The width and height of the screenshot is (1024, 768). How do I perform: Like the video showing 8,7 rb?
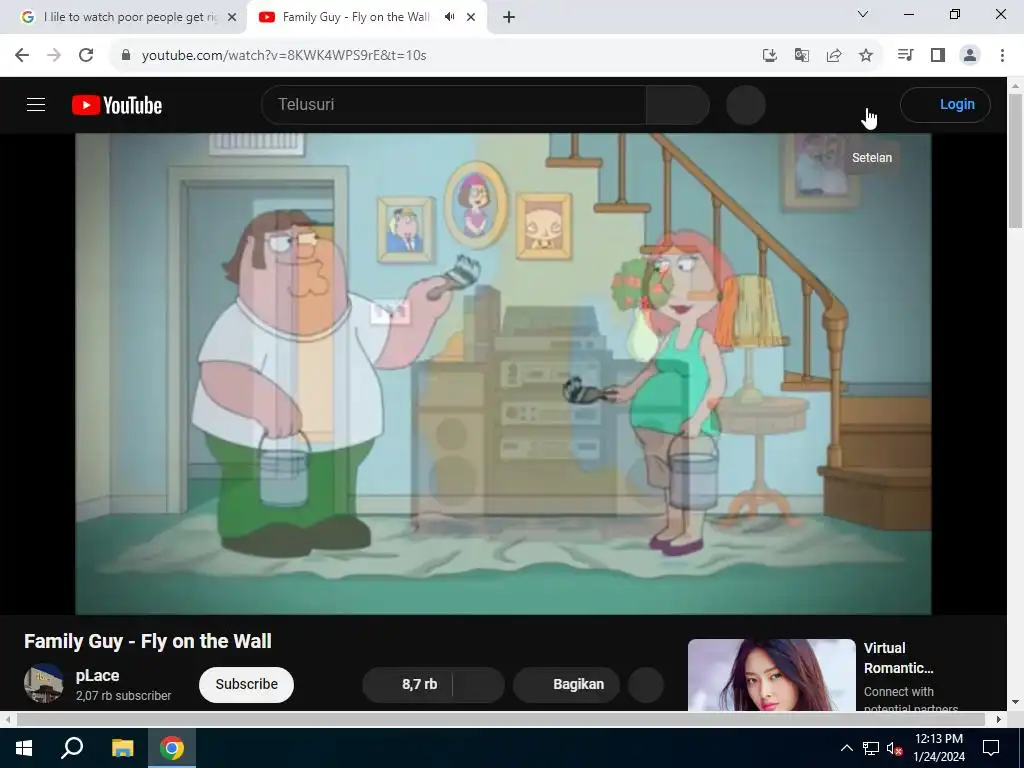(x=407, y=684)
